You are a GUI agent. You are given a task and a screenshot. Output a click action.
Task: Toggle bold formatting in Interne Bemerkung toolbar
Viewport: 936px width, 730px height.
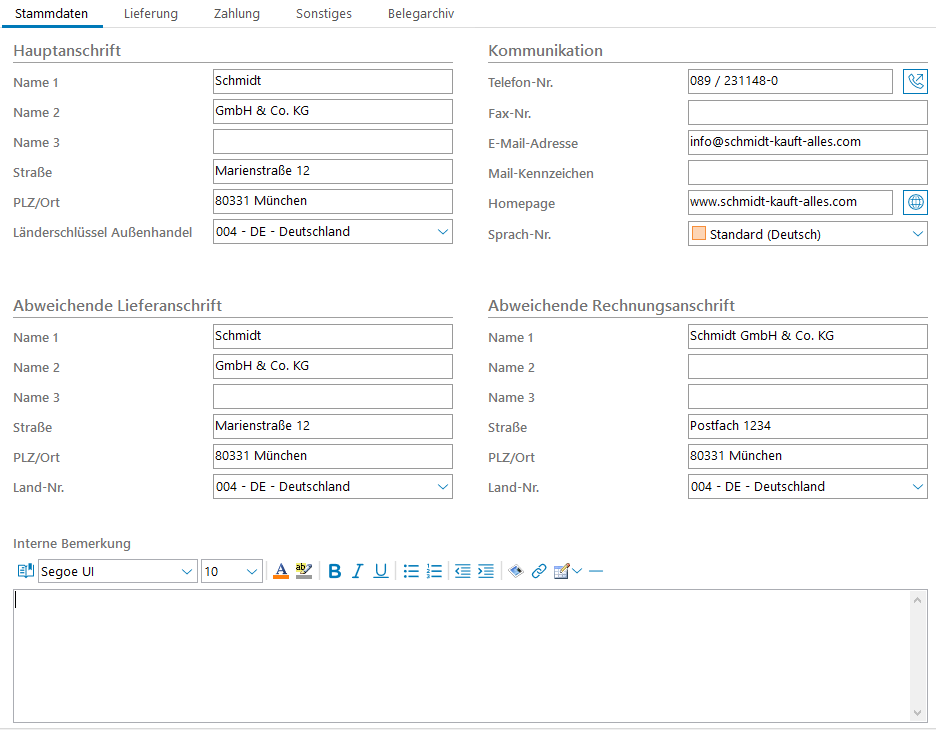click(335, 571)
